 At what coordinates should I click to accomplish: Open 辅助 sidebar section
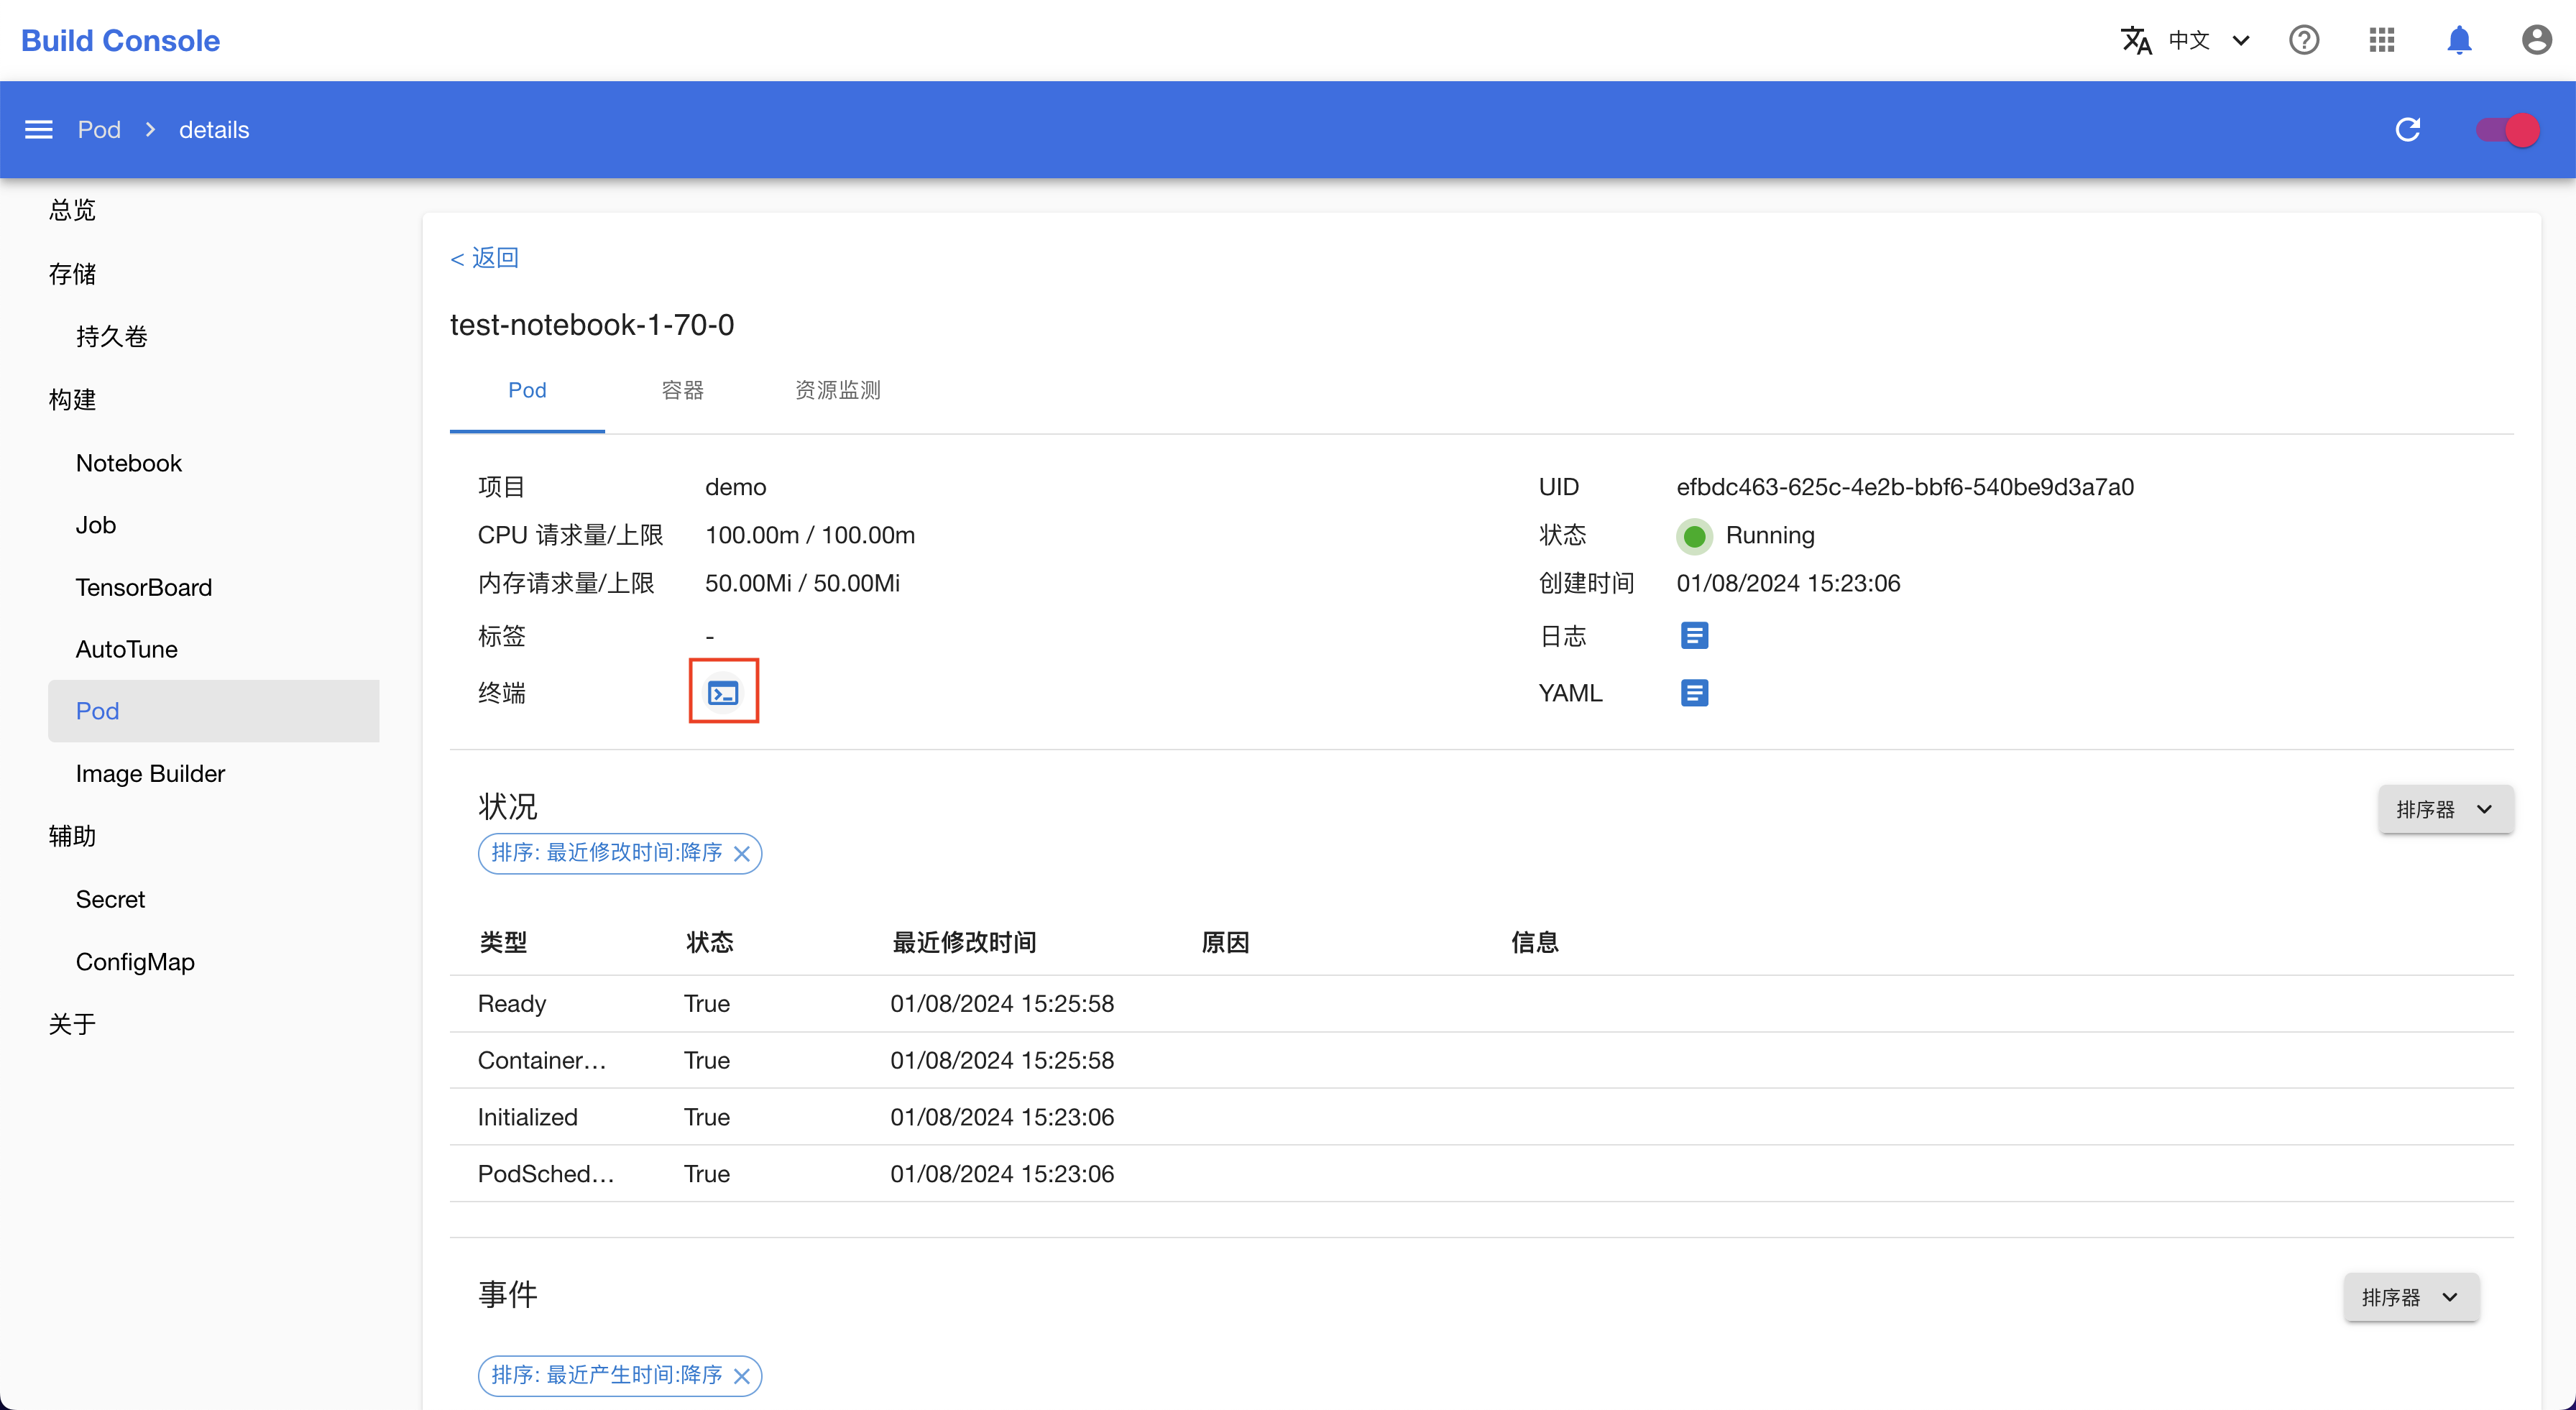72,836
